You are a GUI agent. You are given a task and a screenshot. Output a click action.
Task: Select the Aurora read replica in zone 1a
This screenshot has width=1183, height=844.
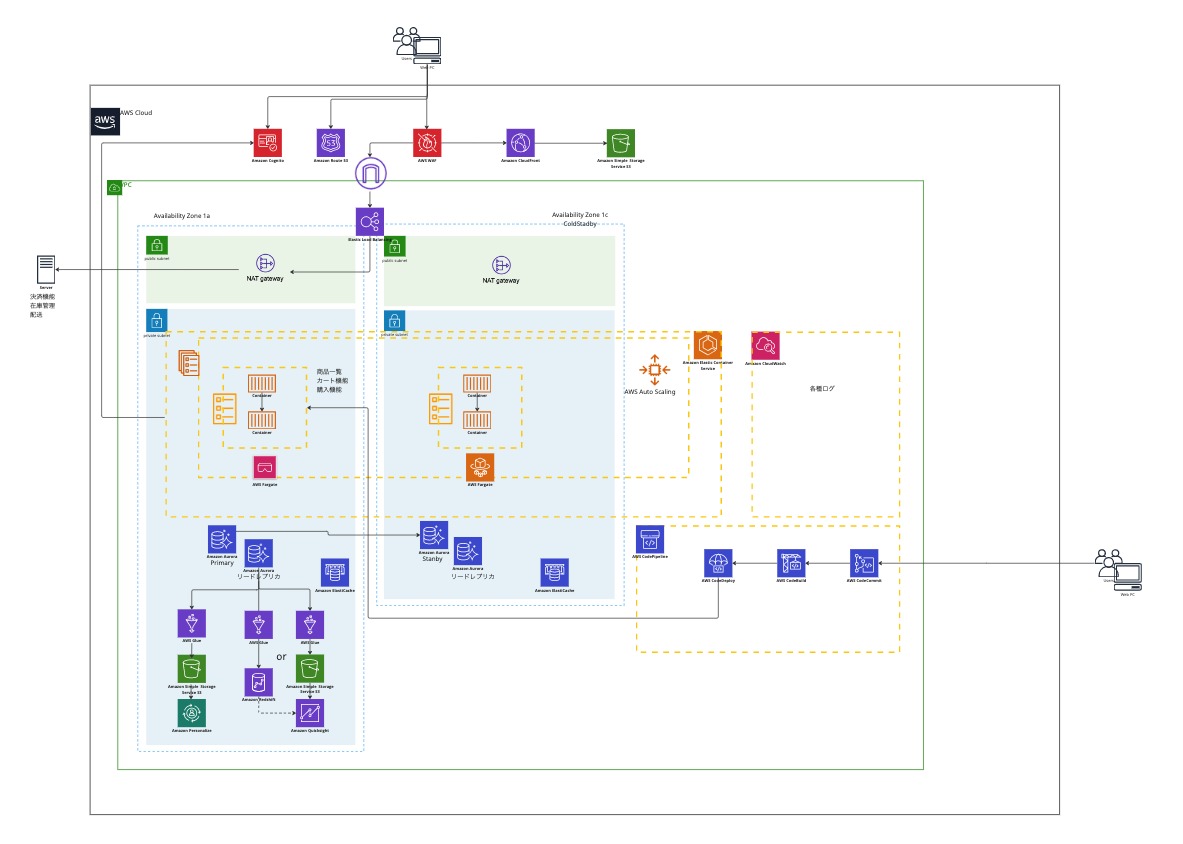click(x=258, y=554)
